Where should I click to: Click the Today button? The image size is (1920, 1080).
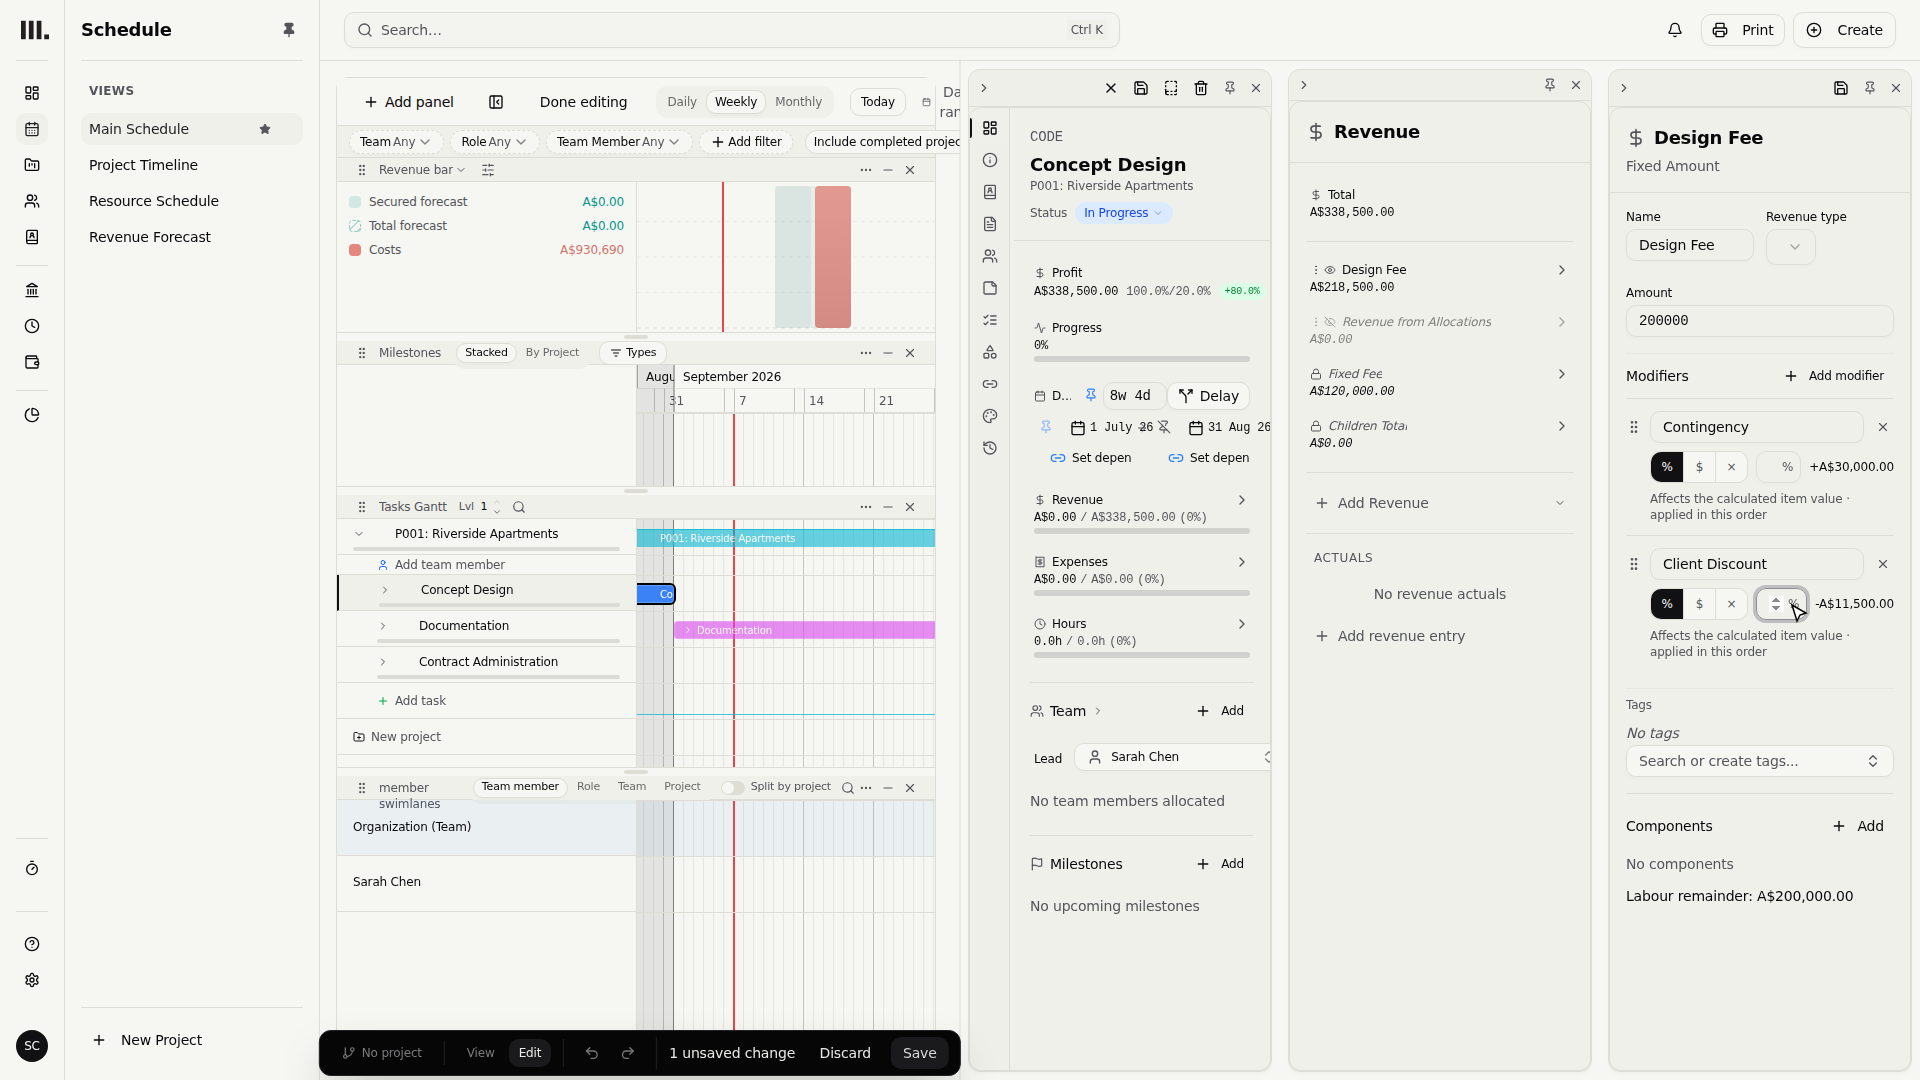(x=878, y=102)
